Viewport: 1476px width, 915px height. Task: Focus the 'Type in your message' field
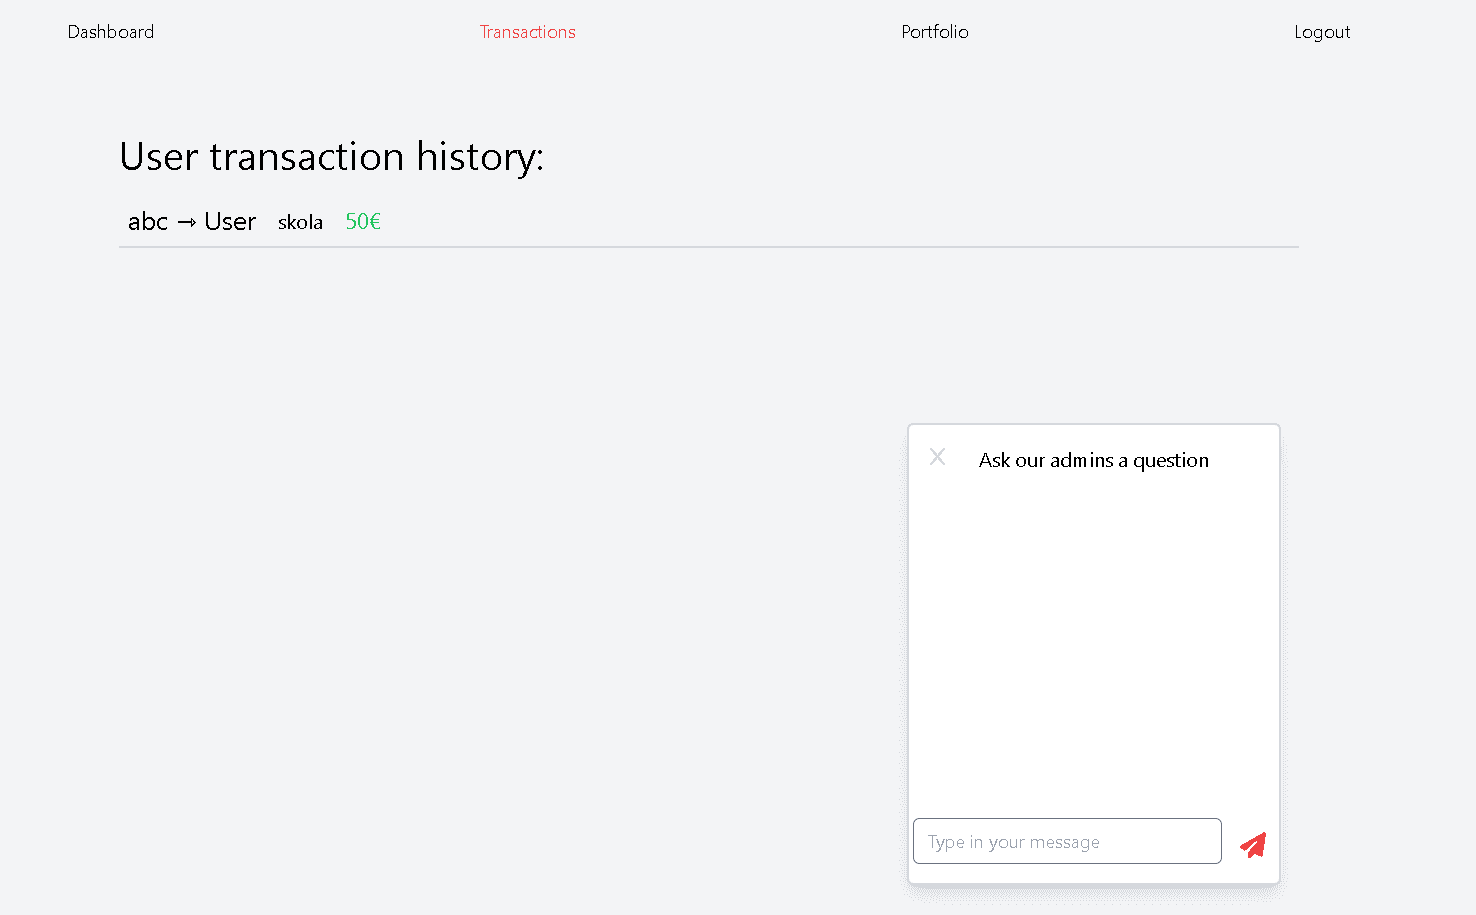(1066, 841)
